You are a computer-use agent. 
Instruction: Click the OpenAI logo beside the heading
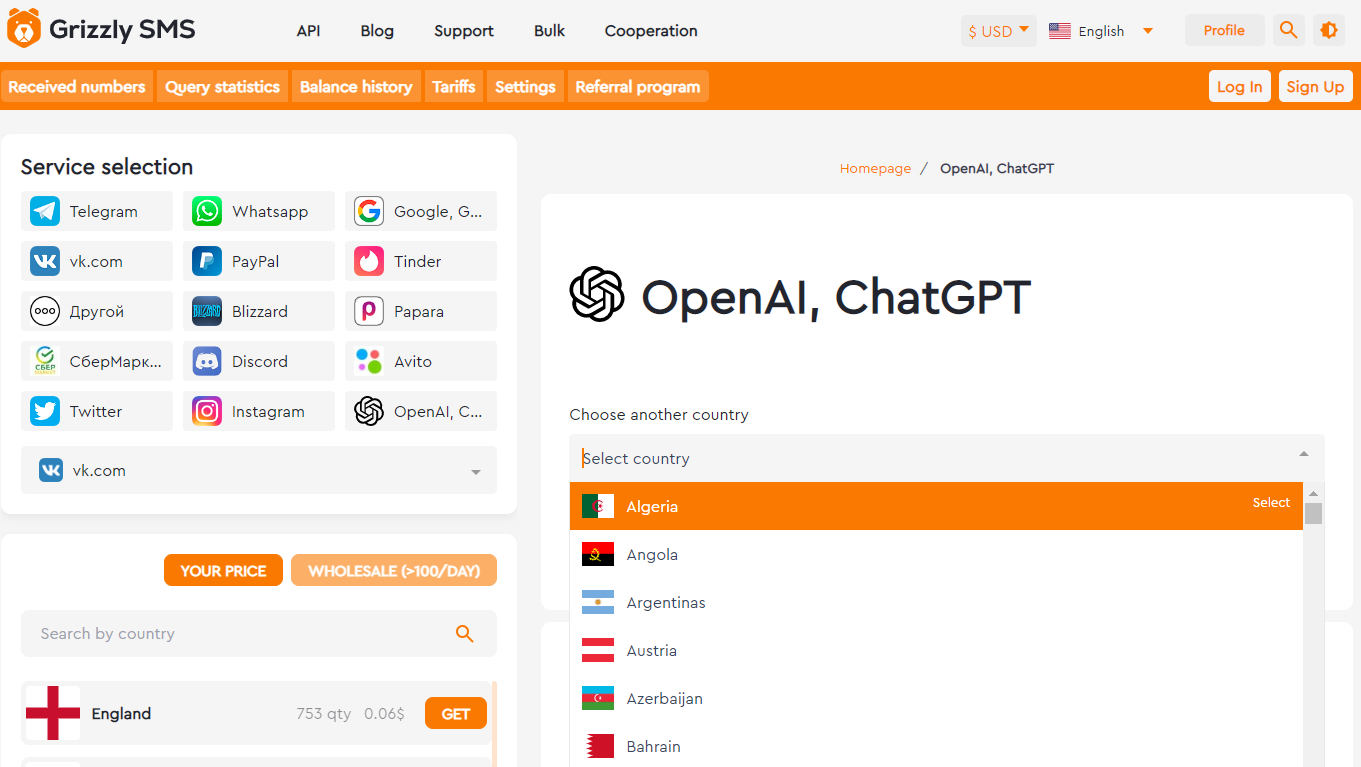point(597,294)
